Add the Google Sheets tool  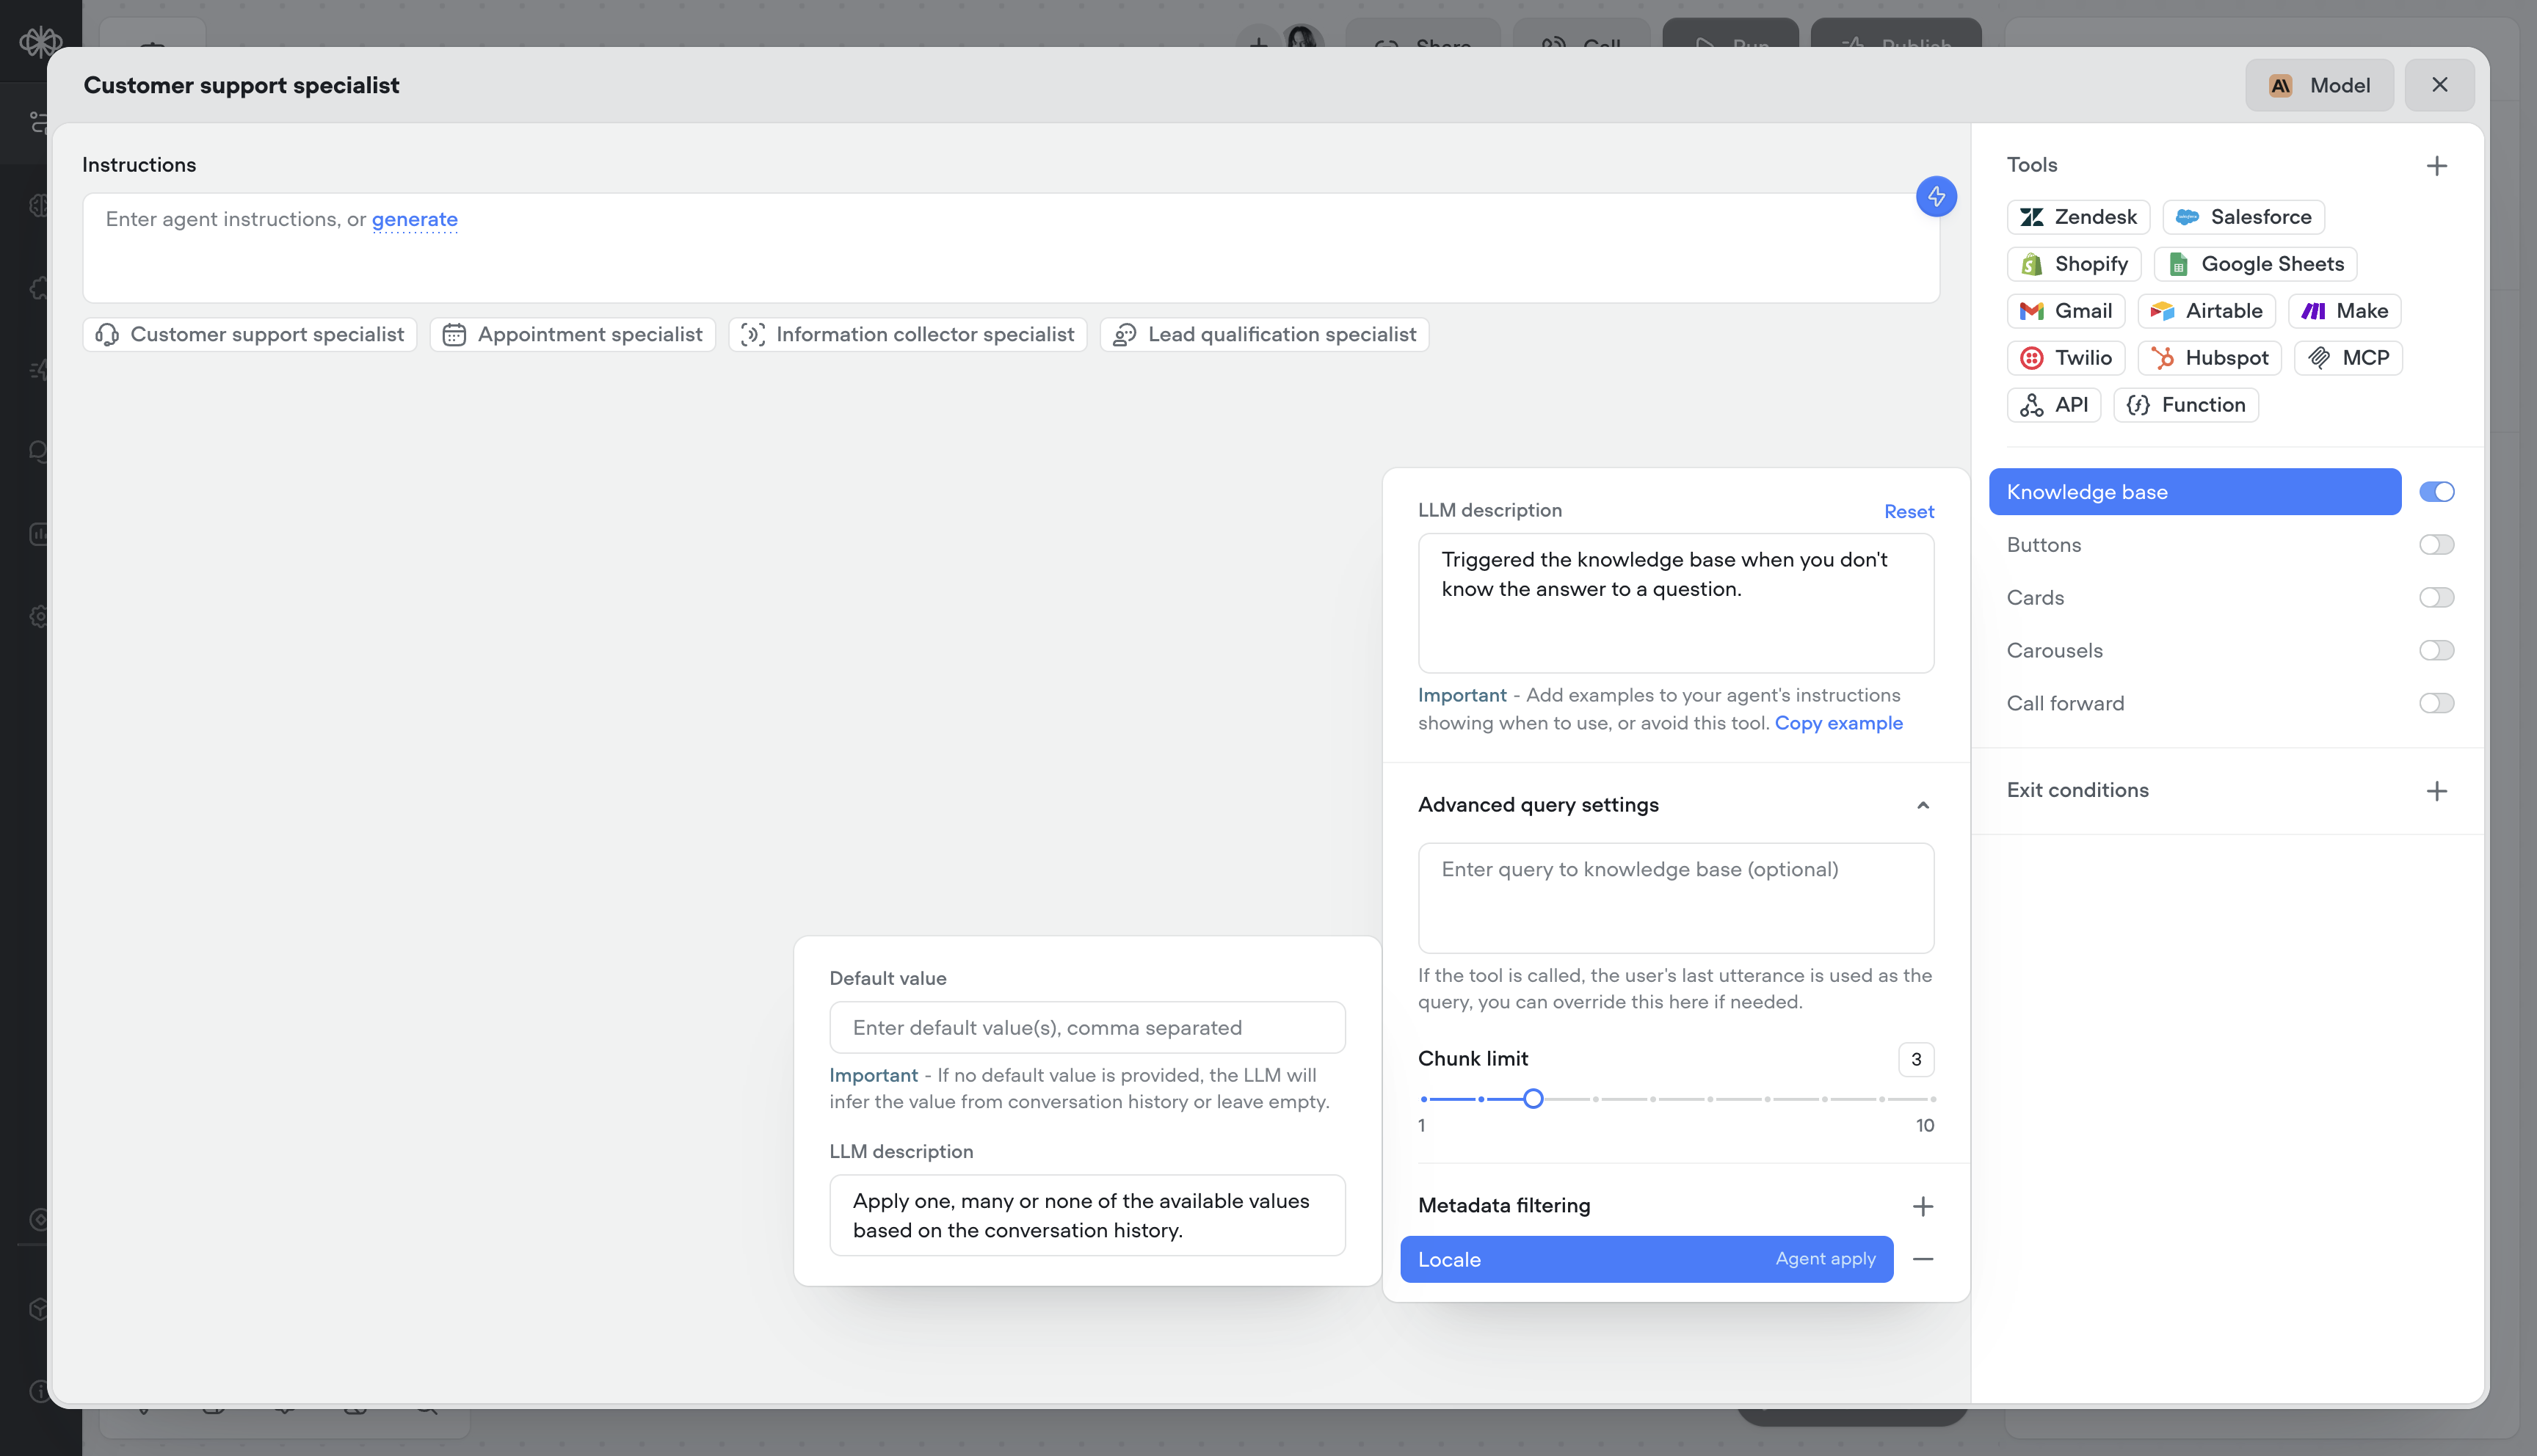tap(2255, 264)
